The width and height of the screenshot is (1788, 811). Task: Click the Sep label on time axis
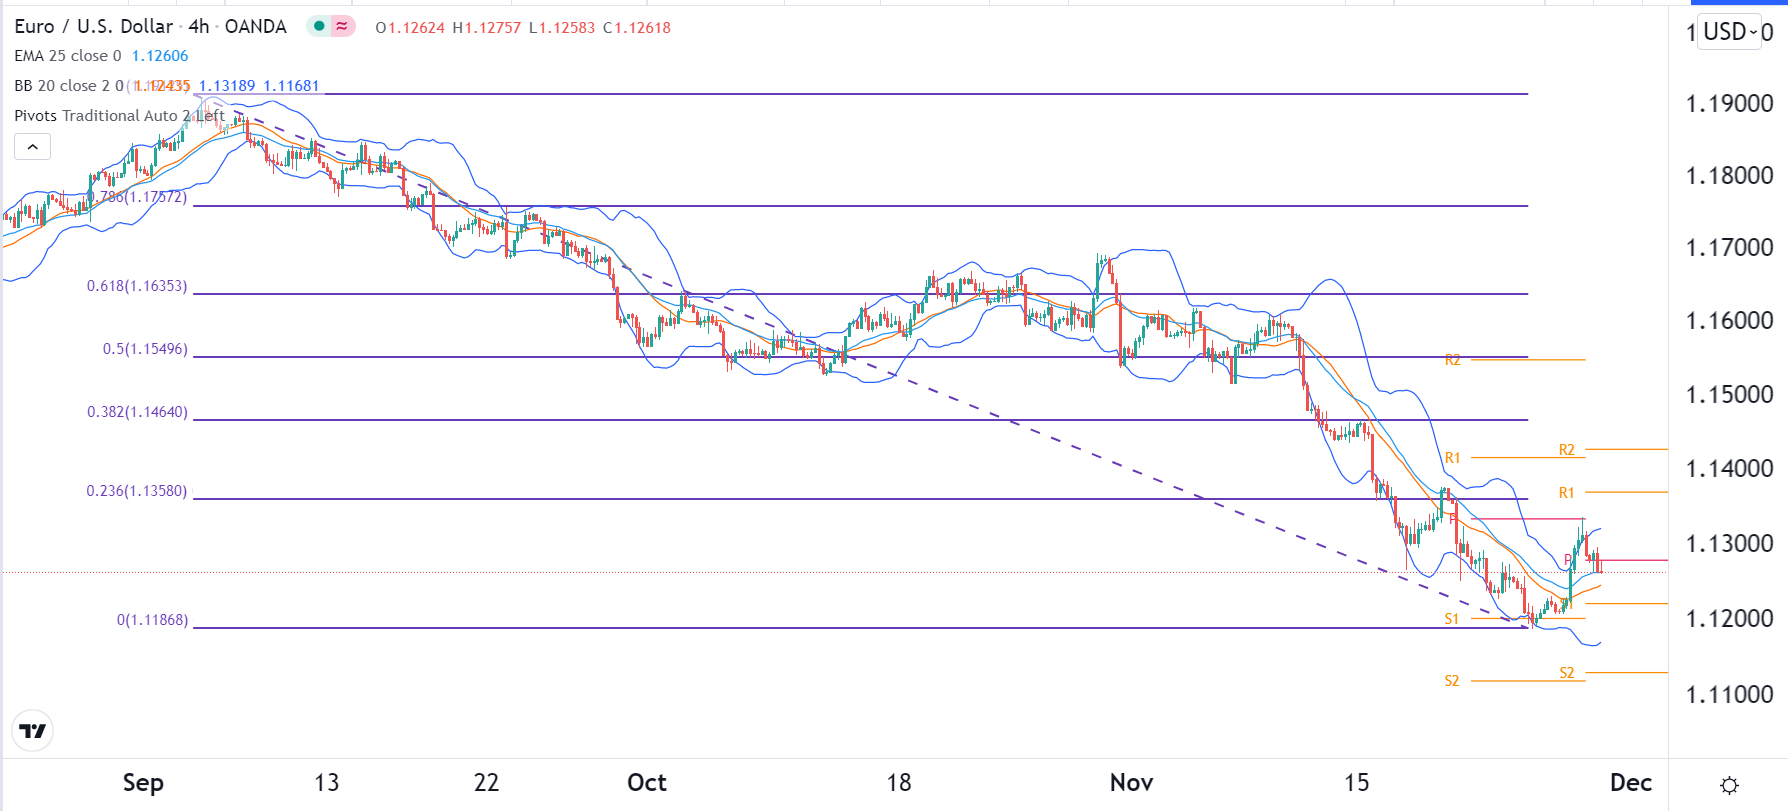click(143, 783)
